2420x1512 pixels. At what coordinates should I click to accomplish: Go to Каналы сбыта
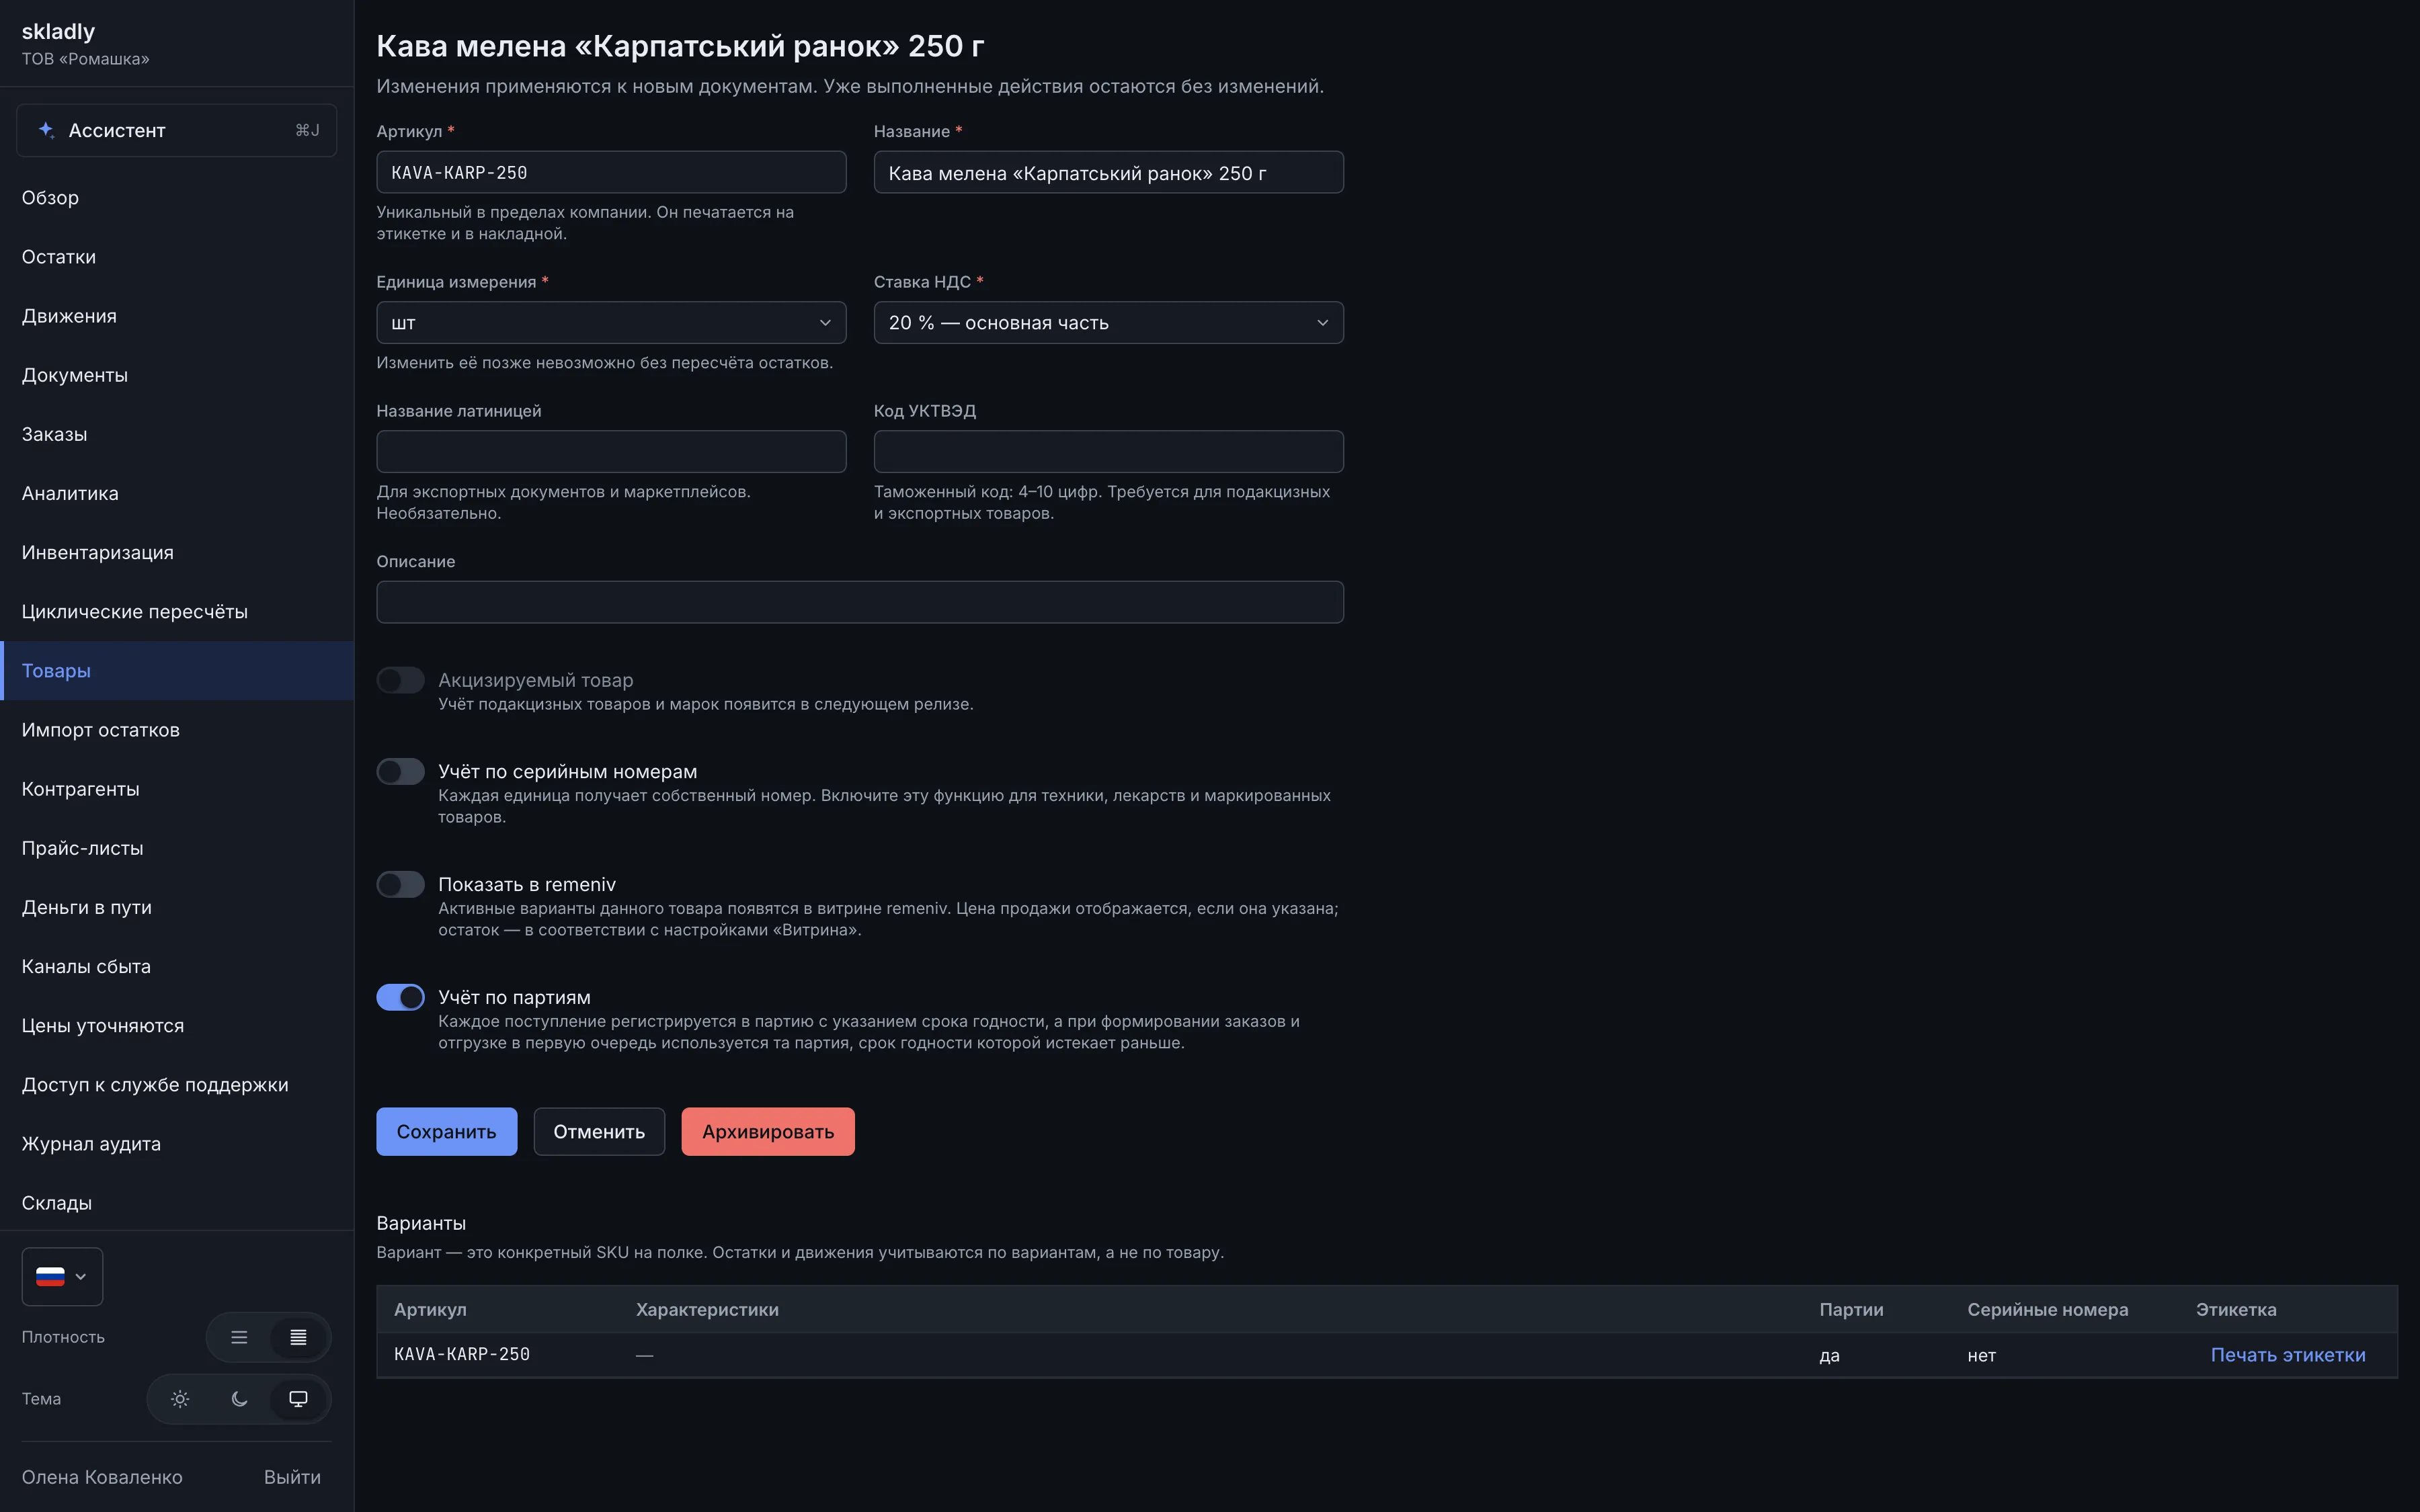[177, 966]
